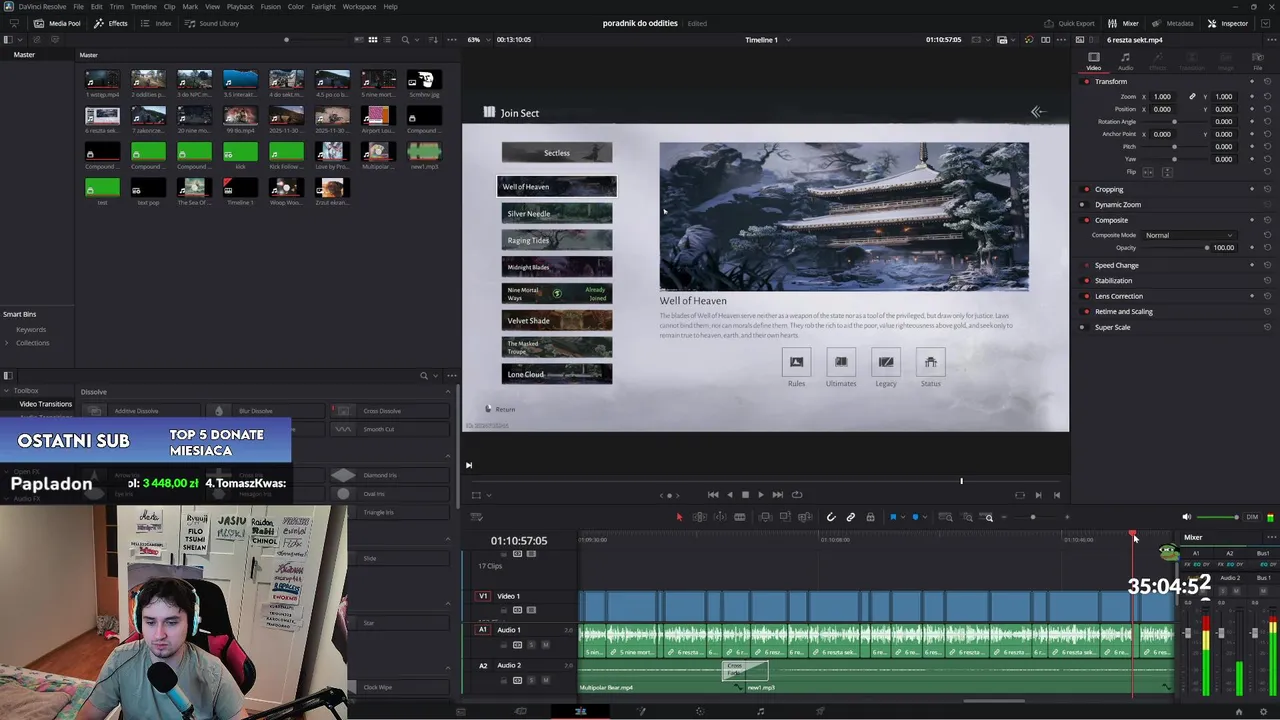Click the timeline zoom custom magnifier icon
The image size is (1280, 720).
click(988, 517)
